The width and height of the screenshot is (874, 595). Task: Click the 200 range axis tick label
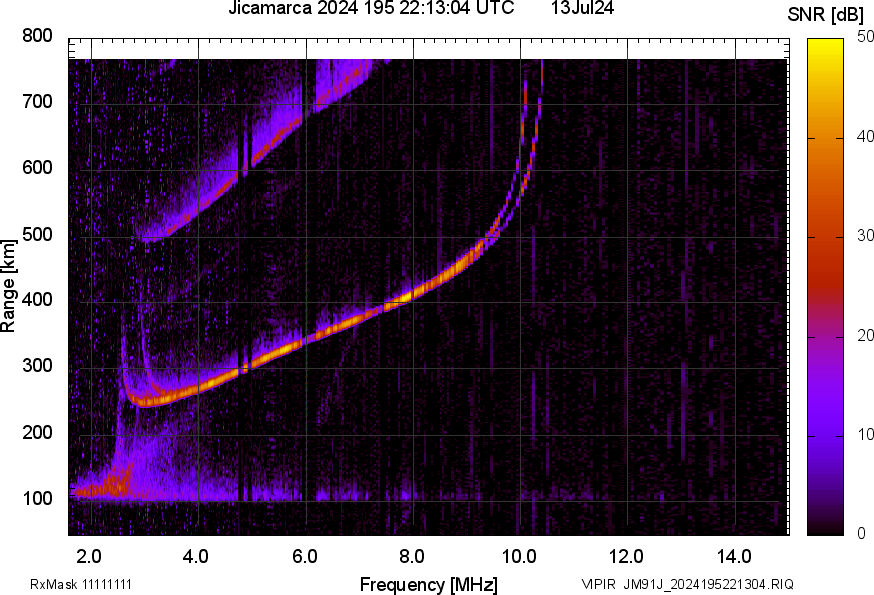coord(37,432)
